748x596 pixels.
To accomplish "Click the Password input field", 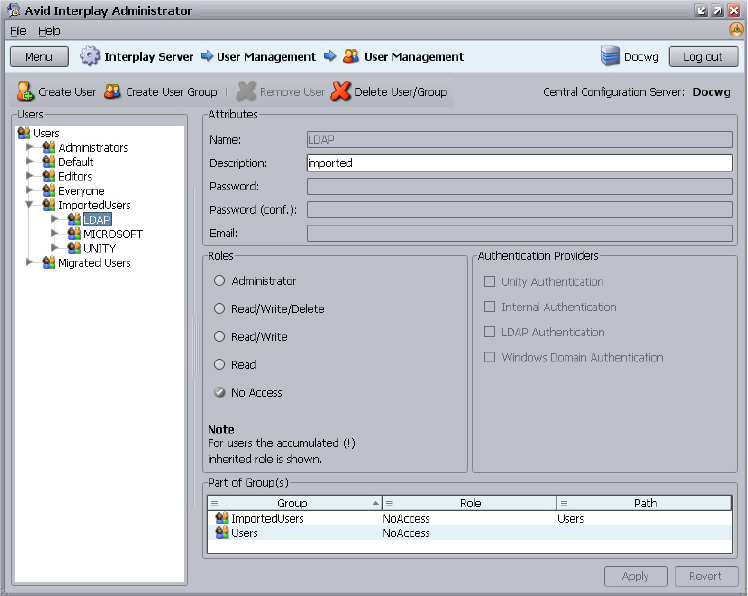I will pyautogui.click(x=519, y=186).
